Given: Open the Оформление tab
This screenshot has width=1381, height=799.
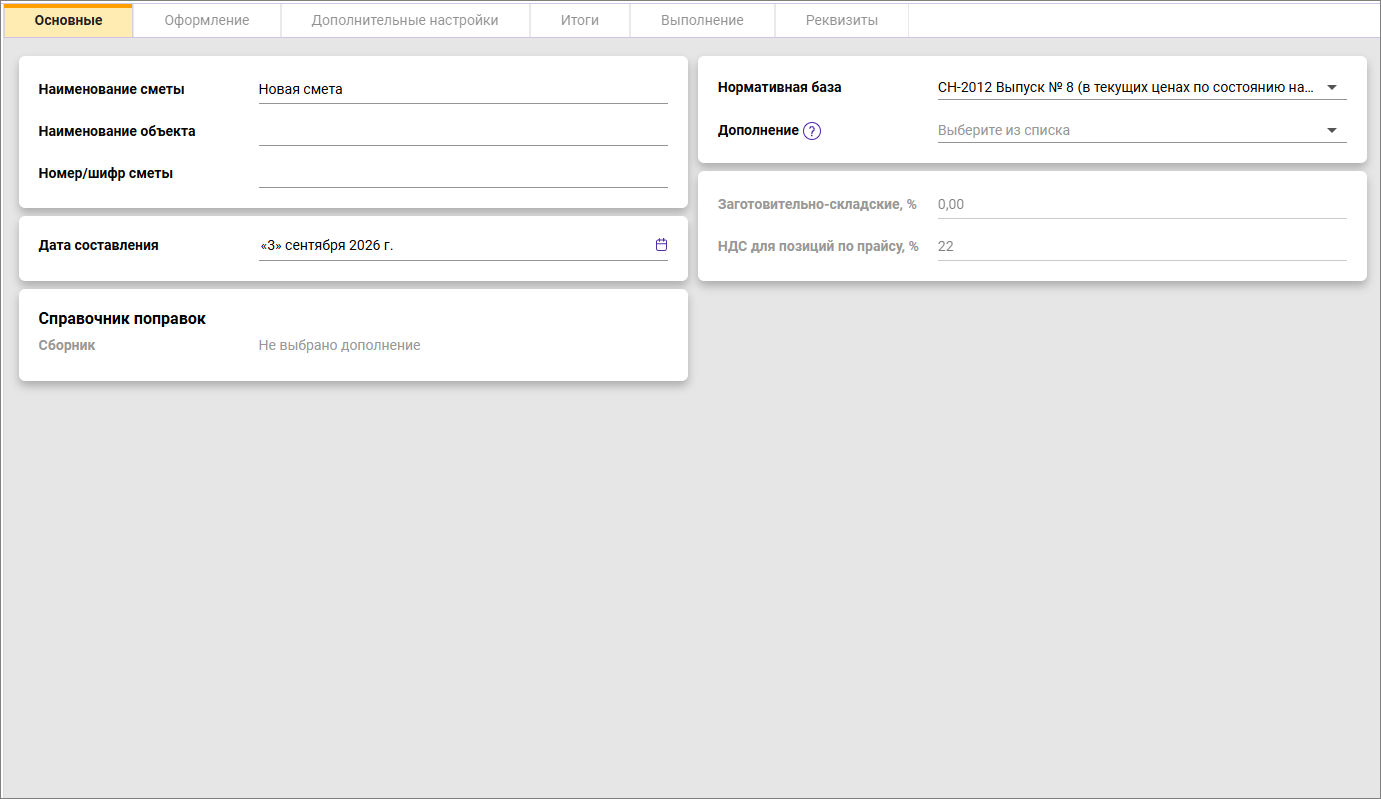Looking at the screenshot, I should [x=207, y=20].
